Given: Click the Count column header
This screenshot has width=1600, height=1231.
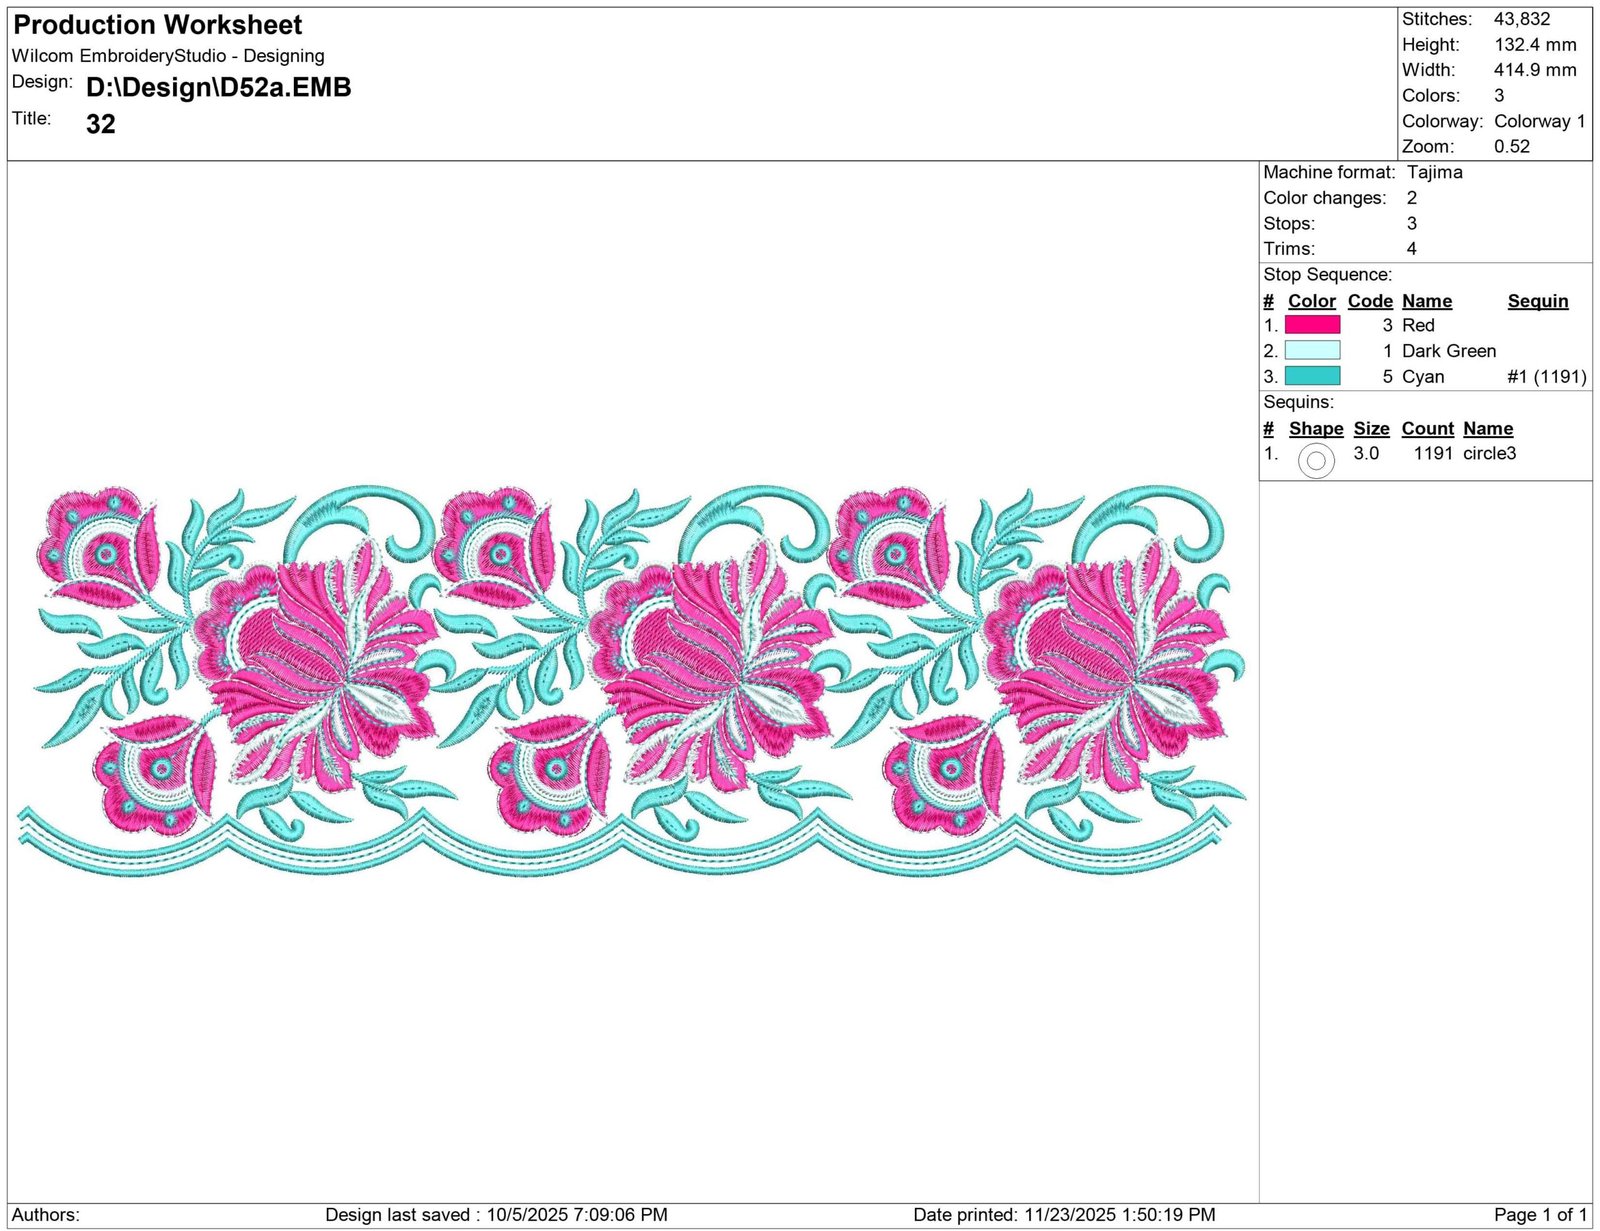Looking at the screenshot, I should coord(1428,428).
